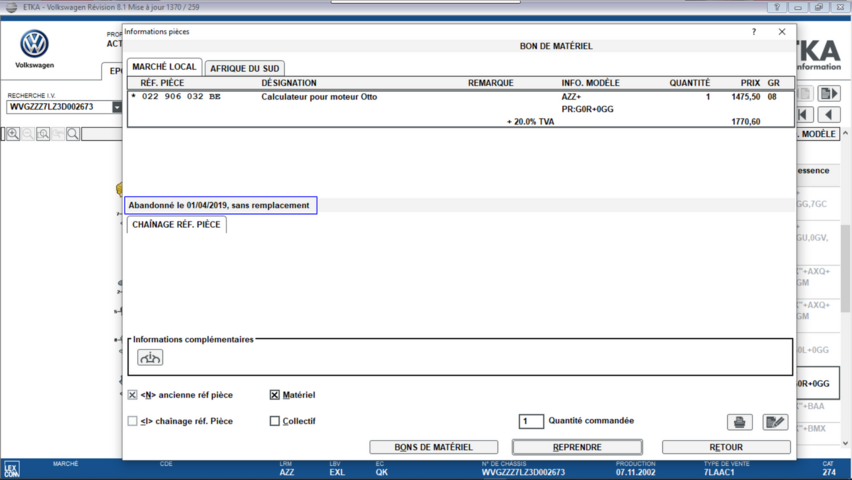The height and width of the screenshot is (480, 852).
Task: Click the REPRENDRE button
Action: [x=577, y=447]
